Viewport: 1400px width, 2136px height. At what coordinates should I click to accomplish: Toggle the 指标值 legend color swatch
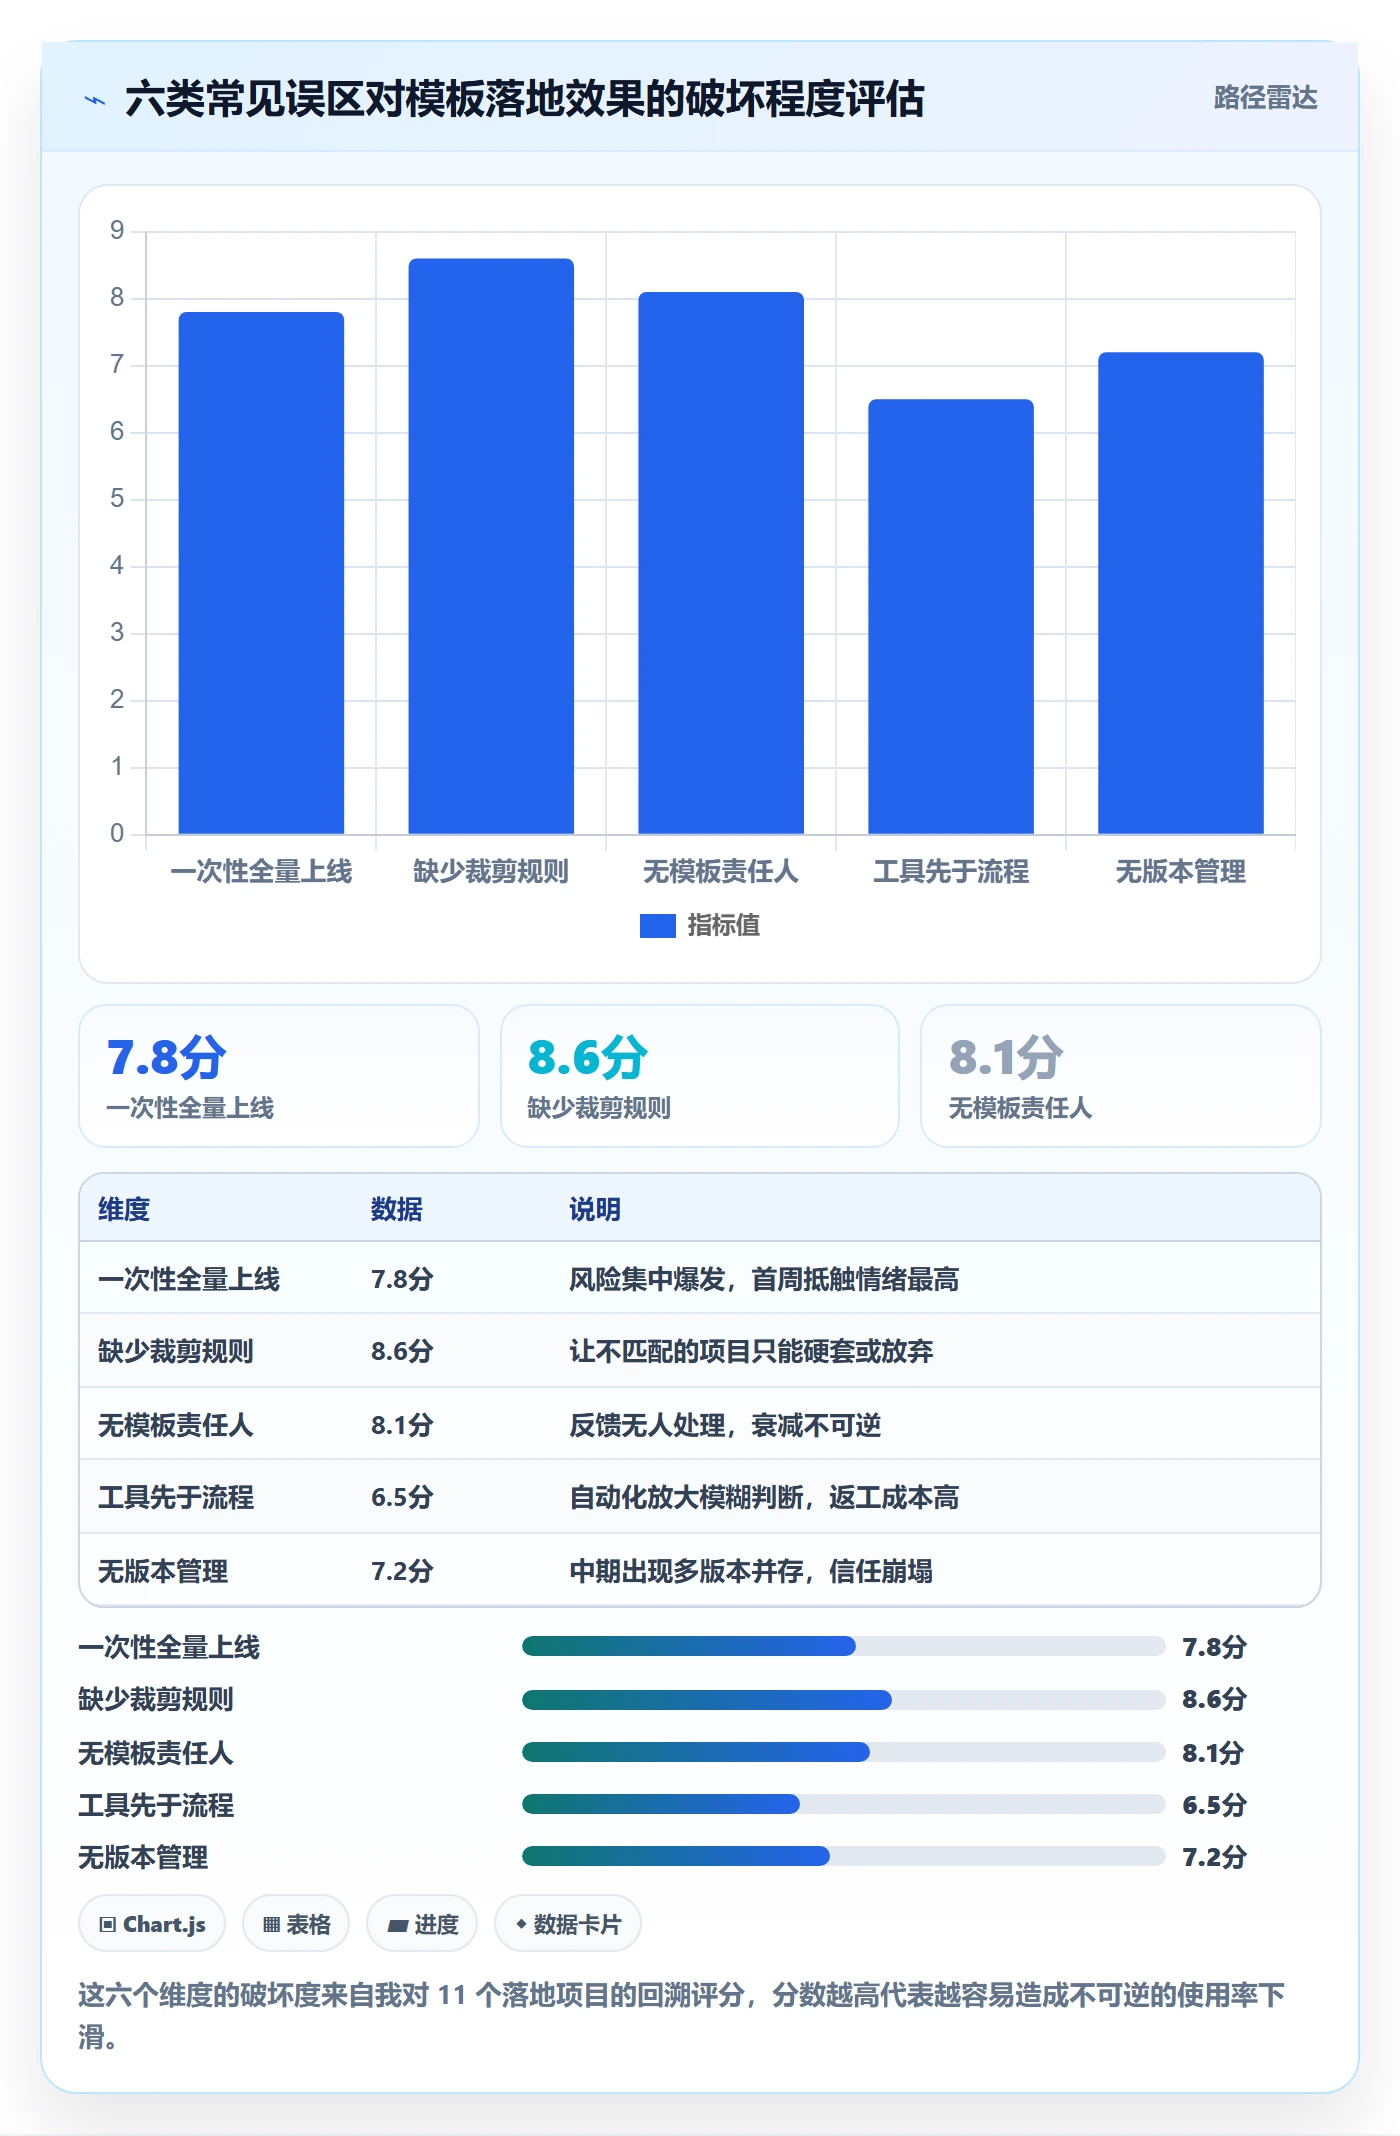(657, 926)
